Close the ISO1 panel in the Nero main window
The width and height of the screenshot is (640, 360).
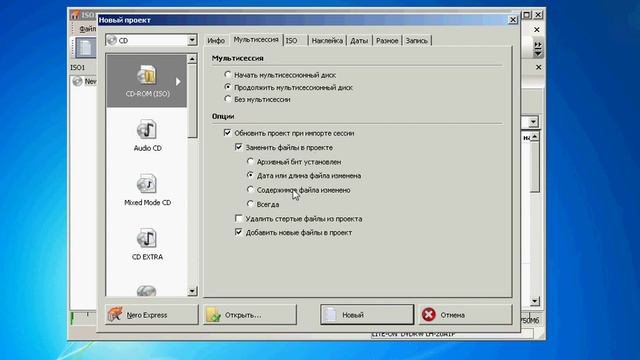pyautogui.click(x=538, y=67)
